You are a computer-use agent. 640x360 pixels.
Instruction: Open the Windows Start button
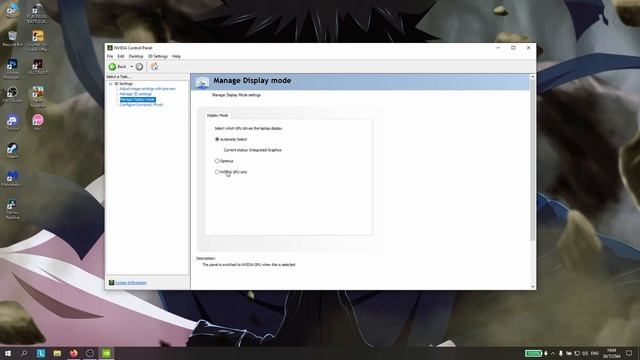pyautogui.click(x=8, y=353)
